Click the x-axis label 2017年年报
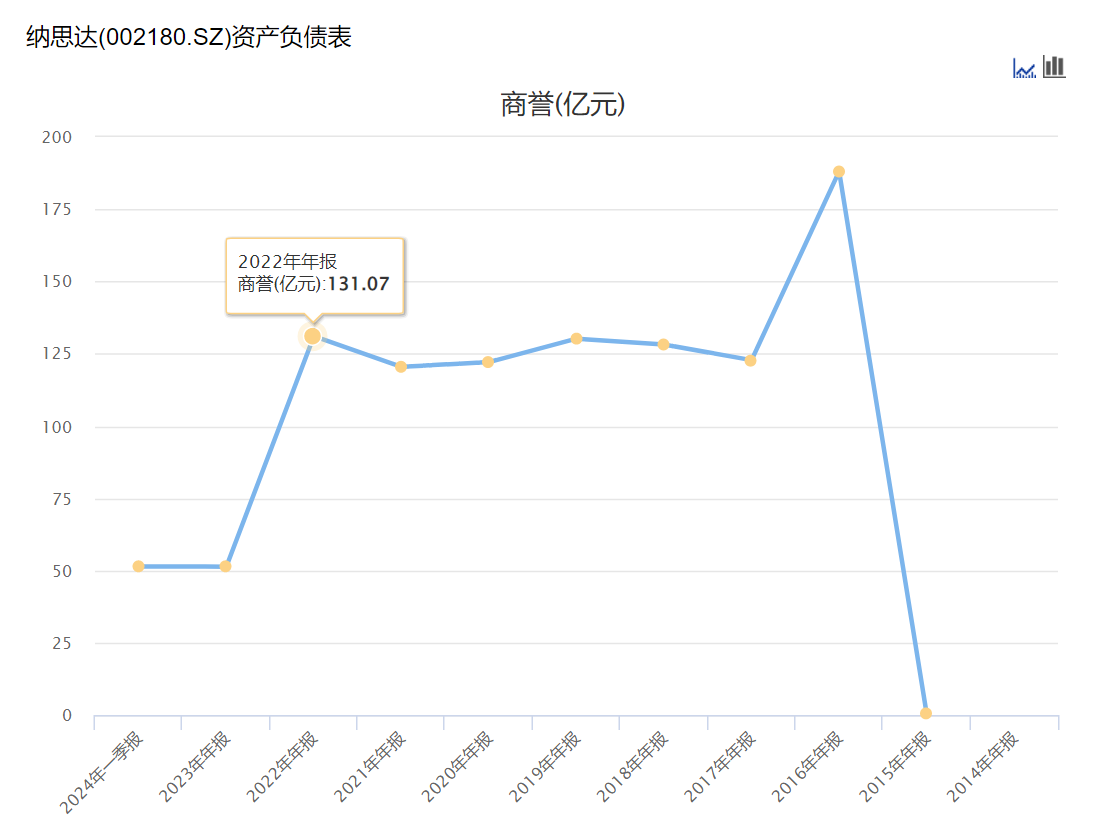Viewport: 1102px width, 820px height. click(720, 767)
